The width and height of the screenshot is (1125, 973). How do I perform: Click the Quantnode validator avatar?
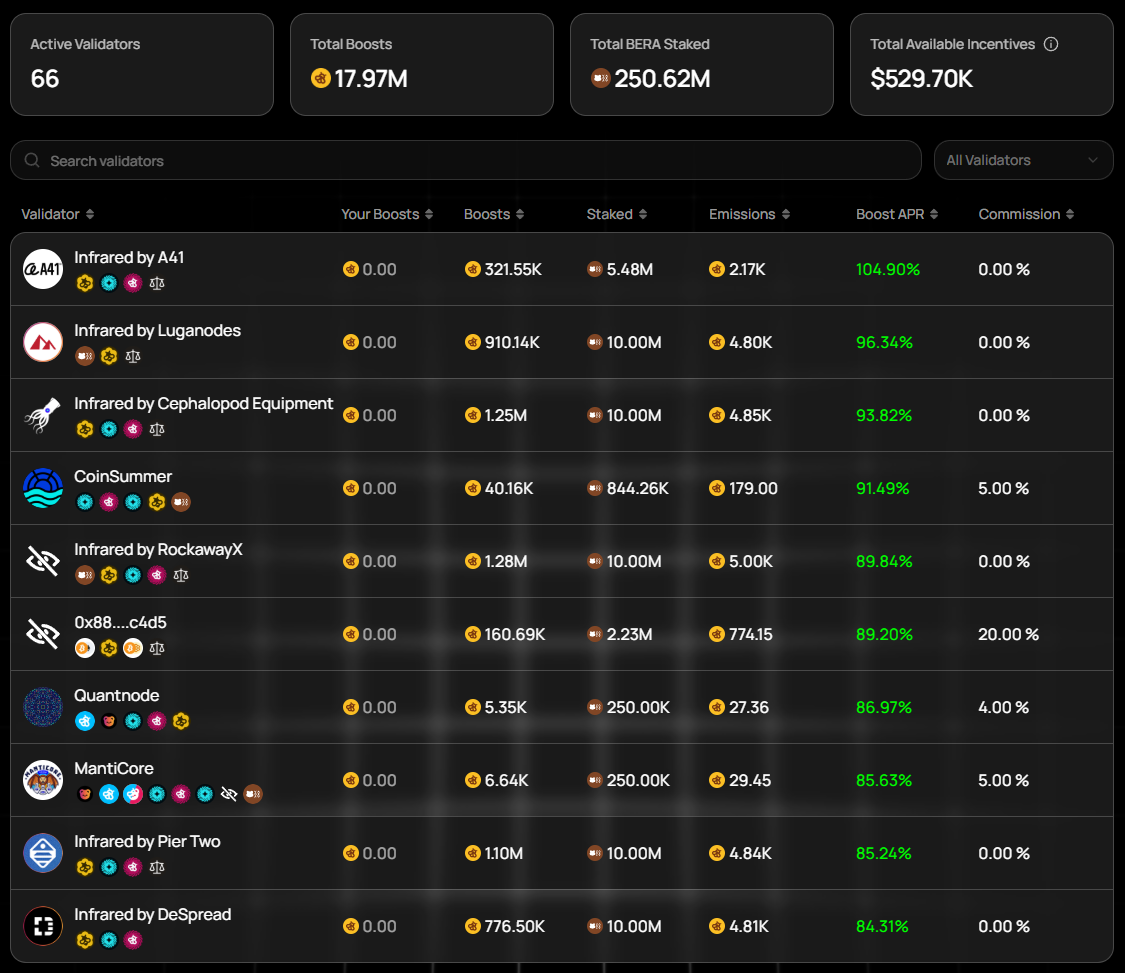point(43,707)
